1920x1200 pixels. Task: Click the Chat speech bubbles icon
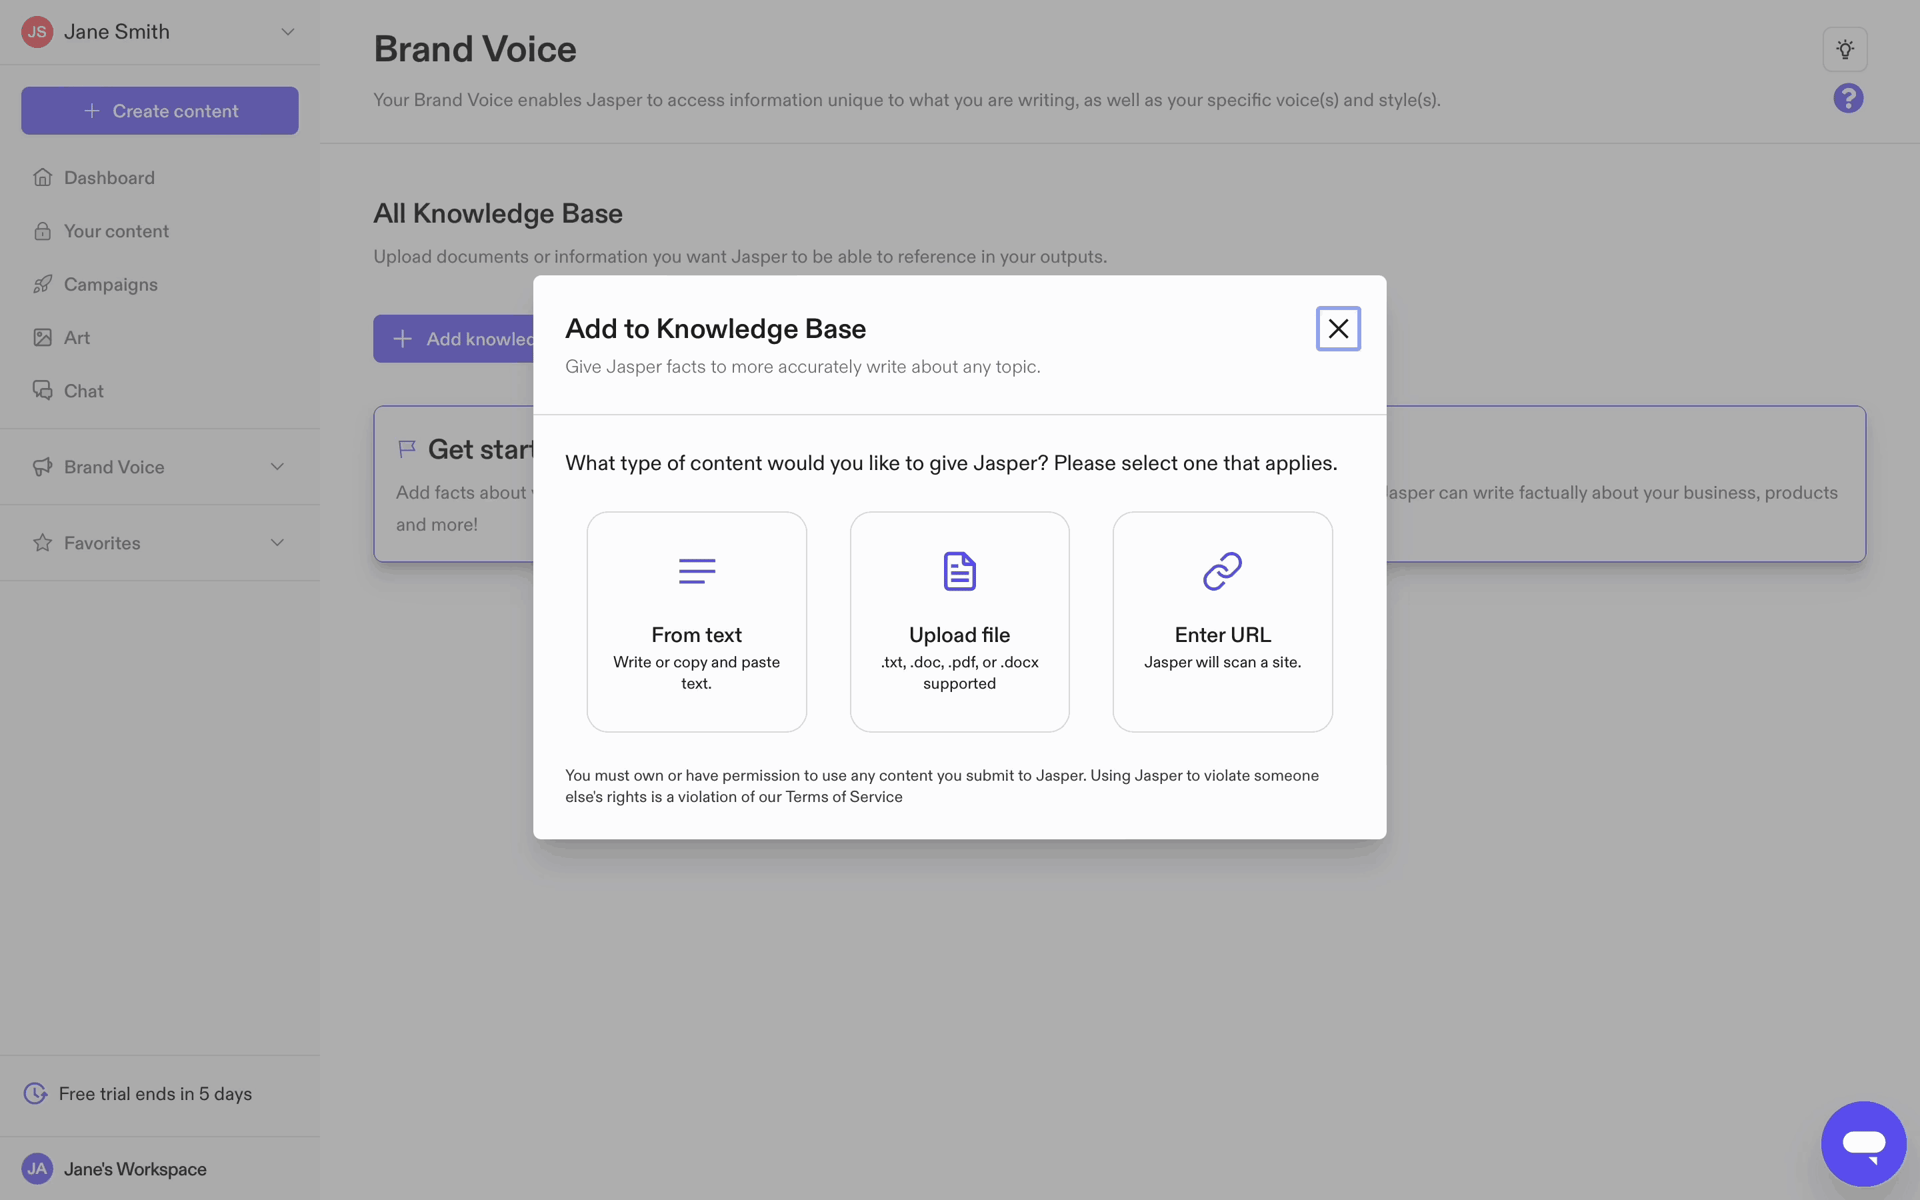pyautogui.click(x=42, y=390)
